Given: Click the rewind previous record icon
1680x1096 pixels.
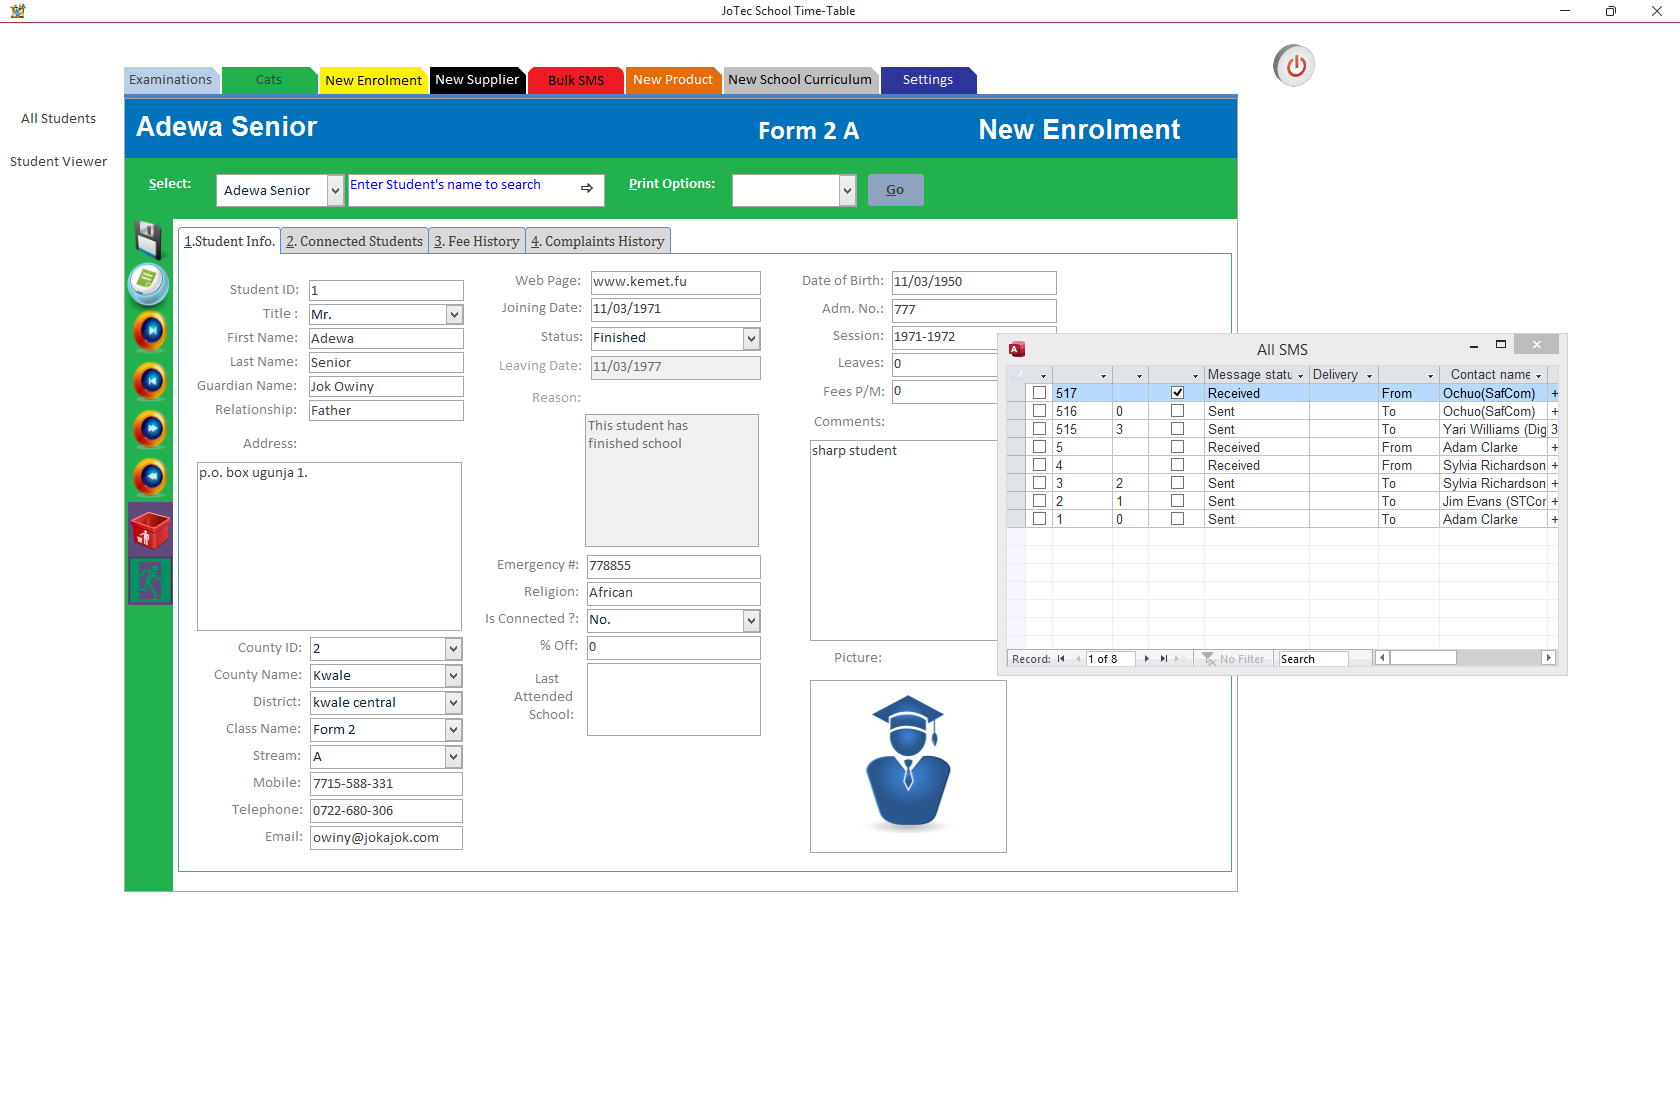Looking at the screenshot, I should click(x=150, y=477).
